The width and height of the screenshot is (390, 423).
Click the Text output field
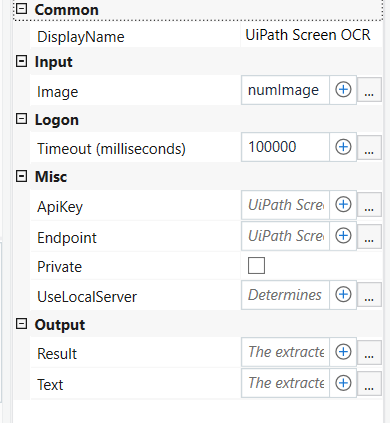[x=285, y=383]
